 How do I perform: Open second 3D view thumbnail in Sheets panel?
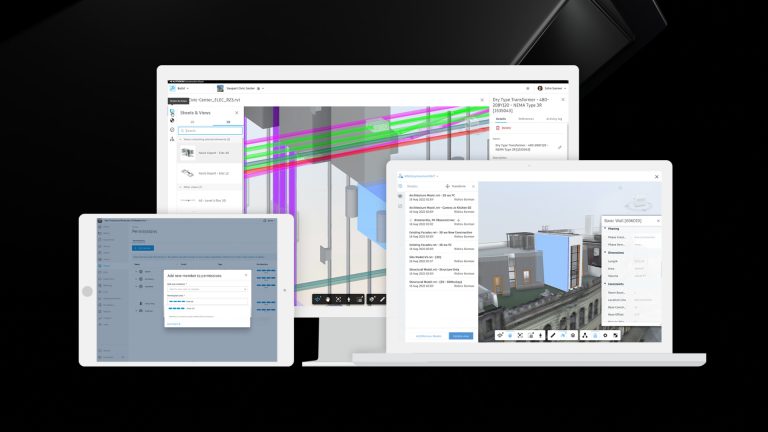[x=188, y=173]
